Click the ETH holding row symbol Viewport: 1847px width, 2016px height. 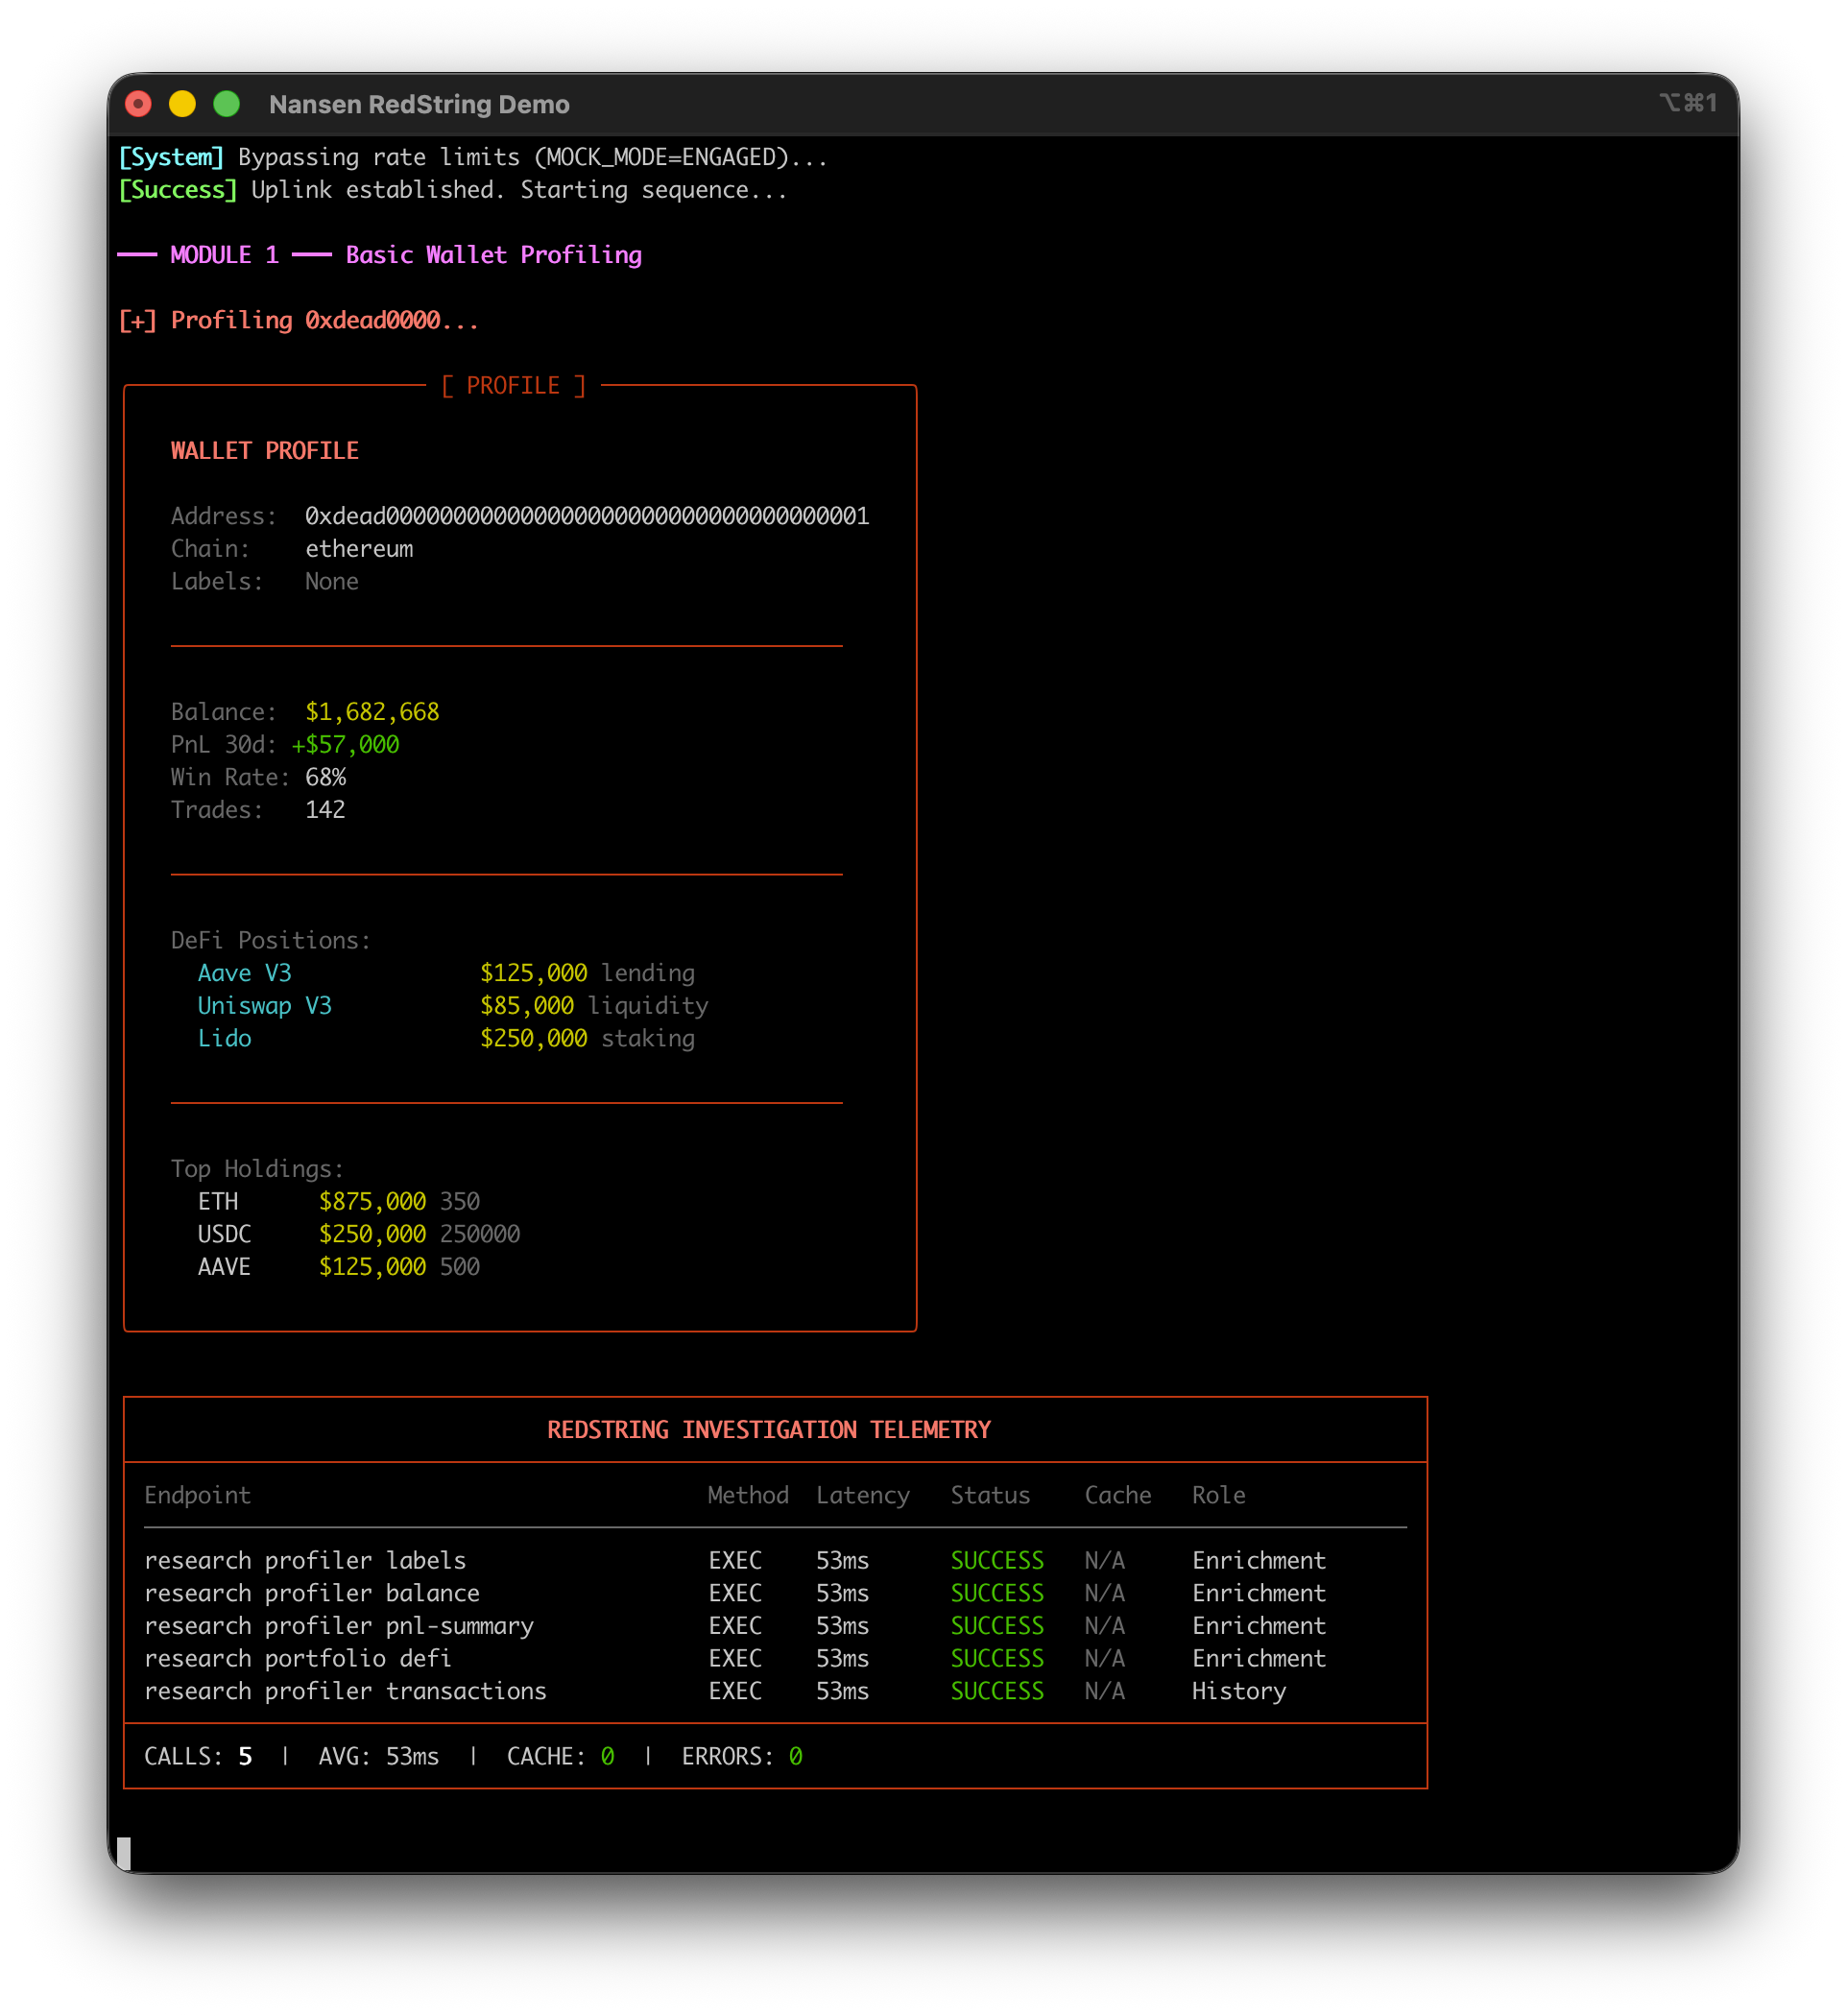[x=218, y=1202]
